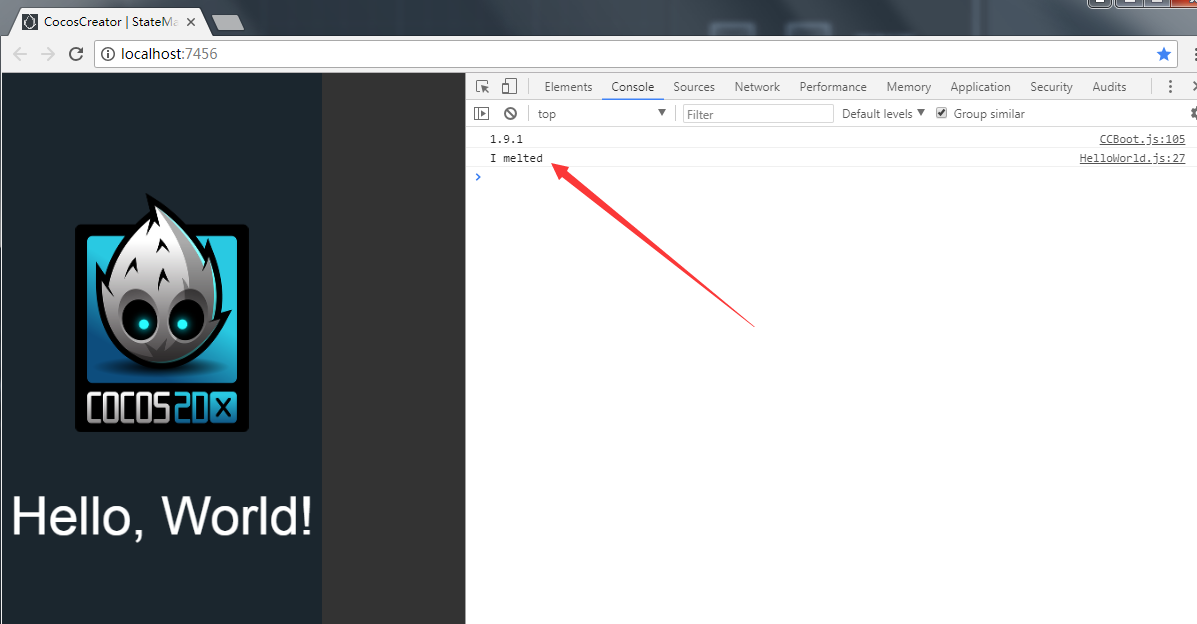This screenshot has height=624, width=1197.
Task: View site information icon in address bar
Action: pyautogui.click(x=108, y=53)
